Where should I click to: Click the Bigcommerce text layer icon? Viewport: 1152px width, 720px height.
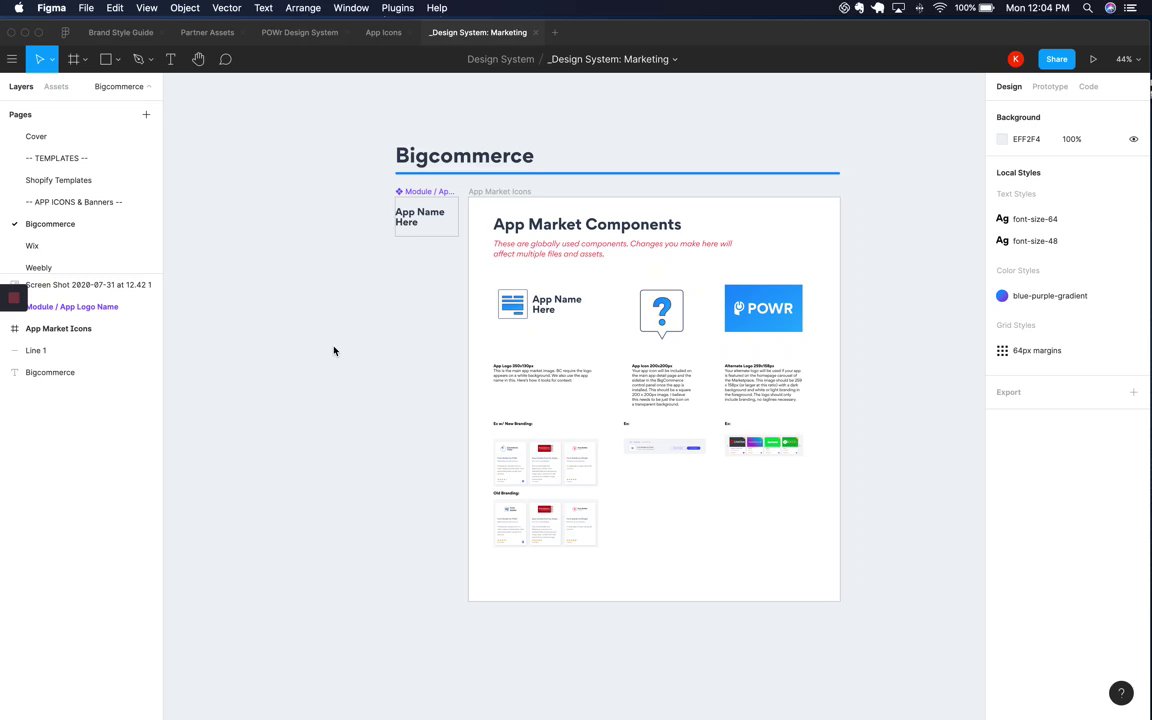tap(15, 372)
